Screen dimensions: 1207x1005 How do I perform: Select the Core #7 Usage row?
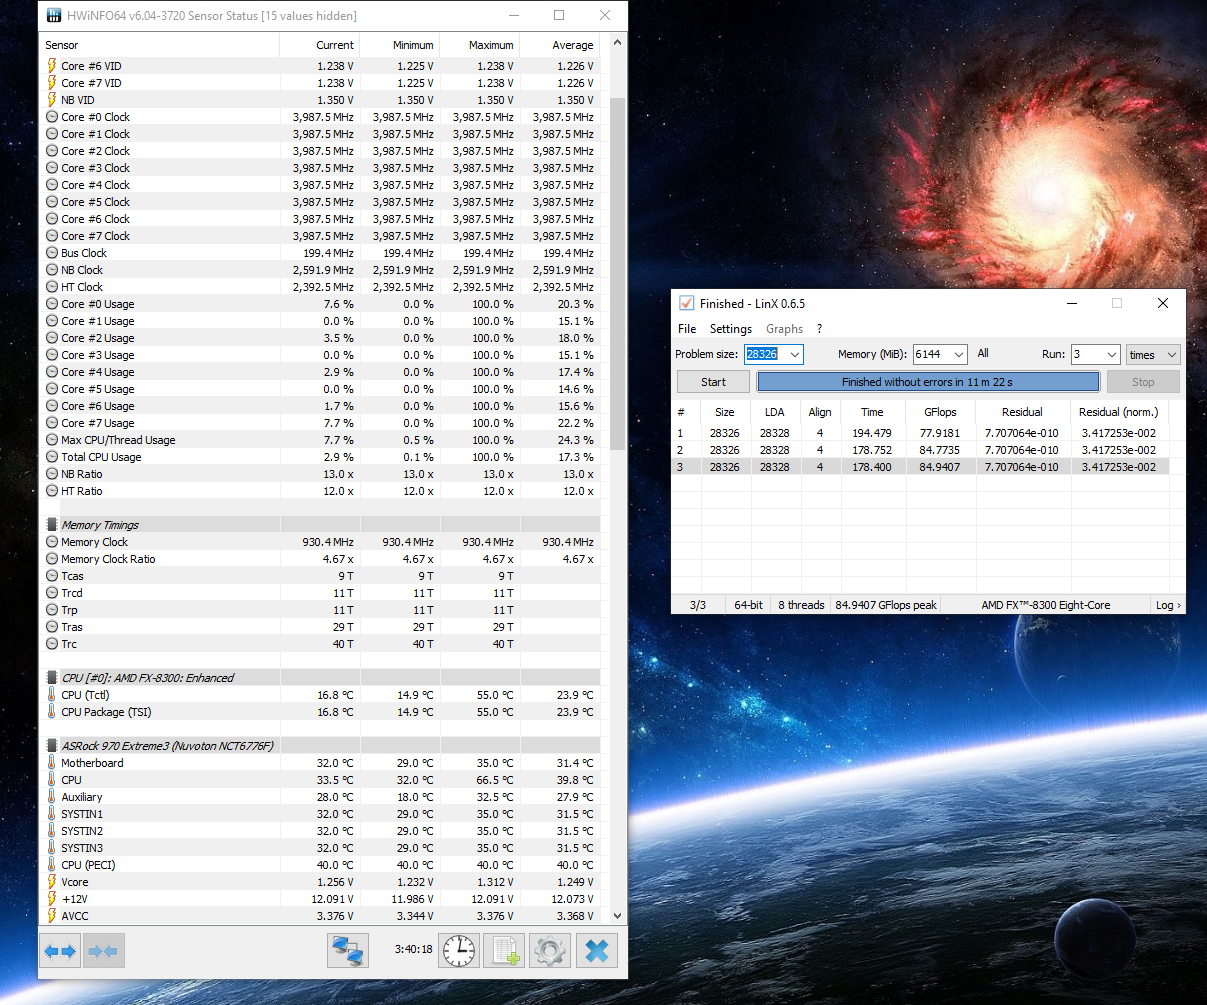pyautogui.click(x=321, y=423)
